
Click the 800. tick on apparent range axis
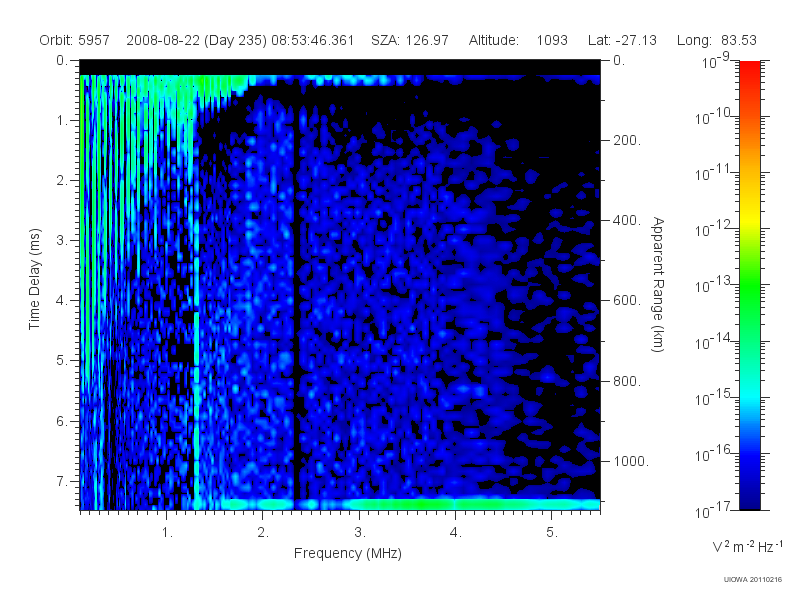[x=627, y=381]
